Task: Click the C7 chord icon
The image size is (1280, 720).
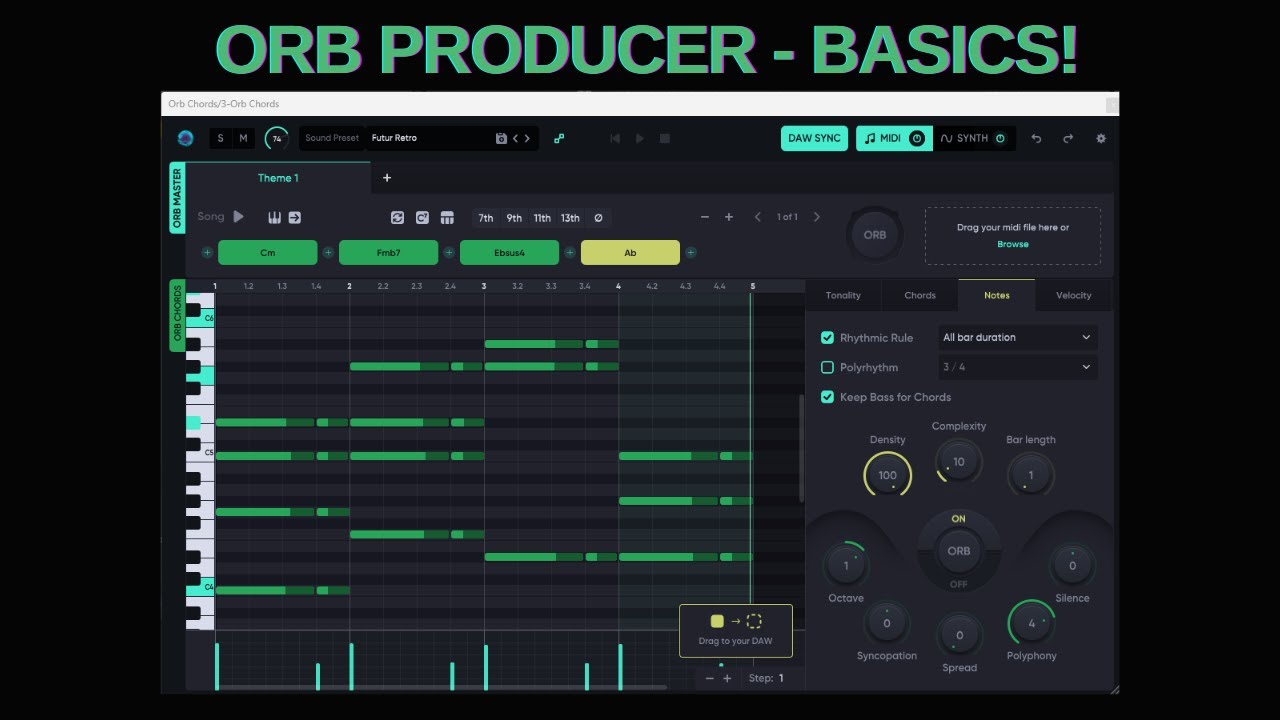Action: point(422,217)
